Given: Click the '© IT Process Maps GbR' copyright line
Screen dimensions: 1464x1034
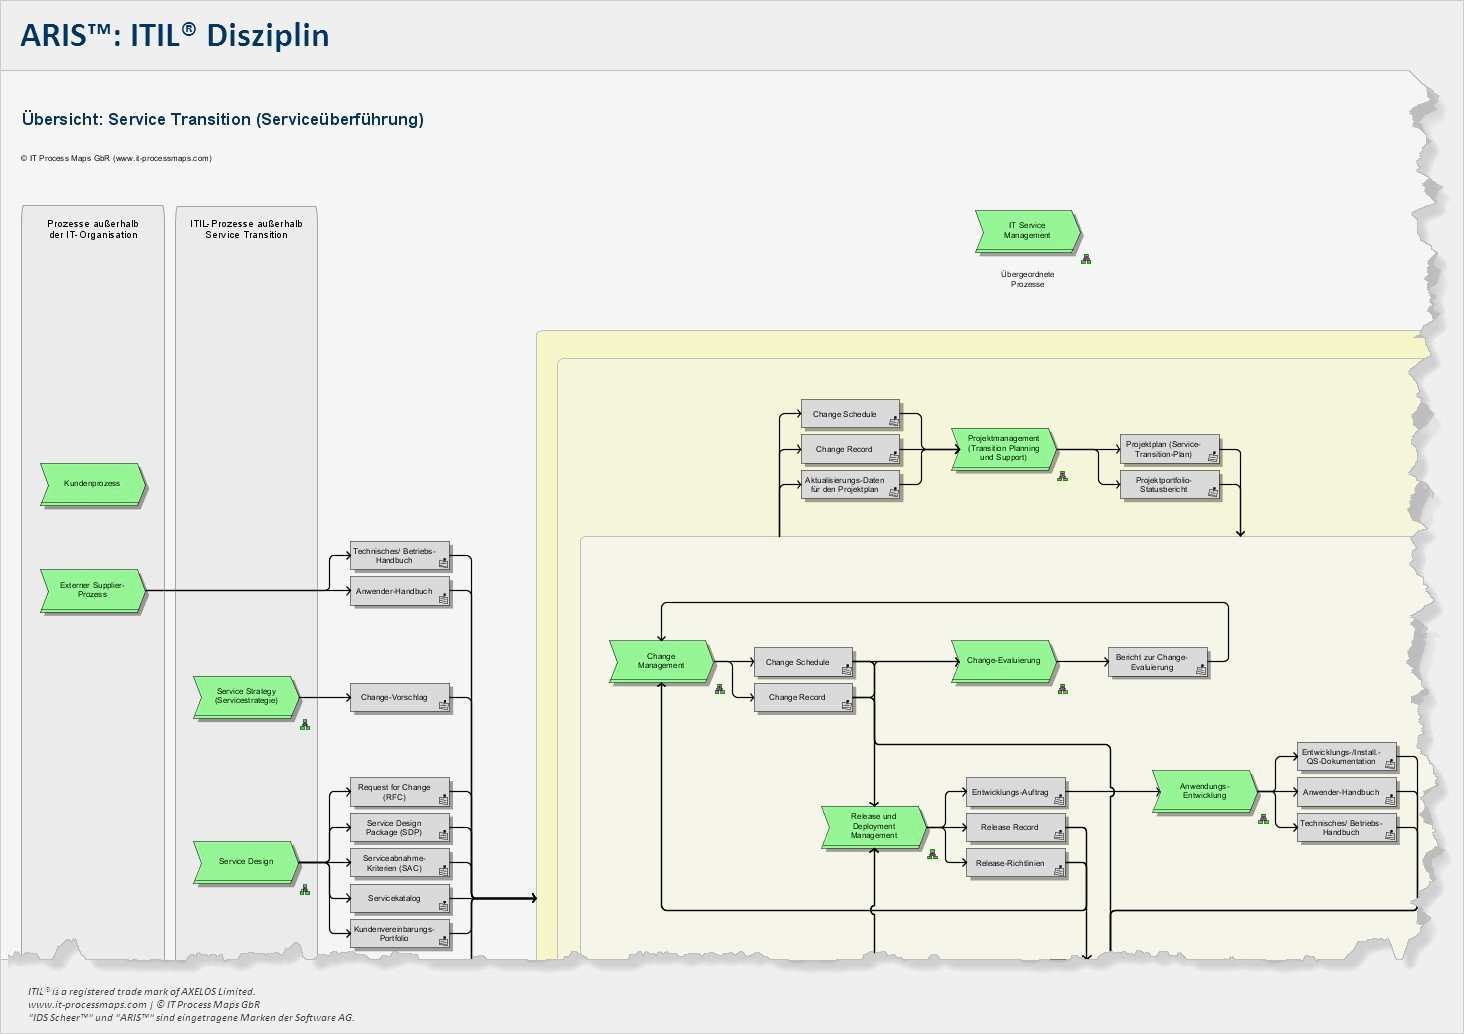Looking at the screenshot, I should tap(116, 158).
